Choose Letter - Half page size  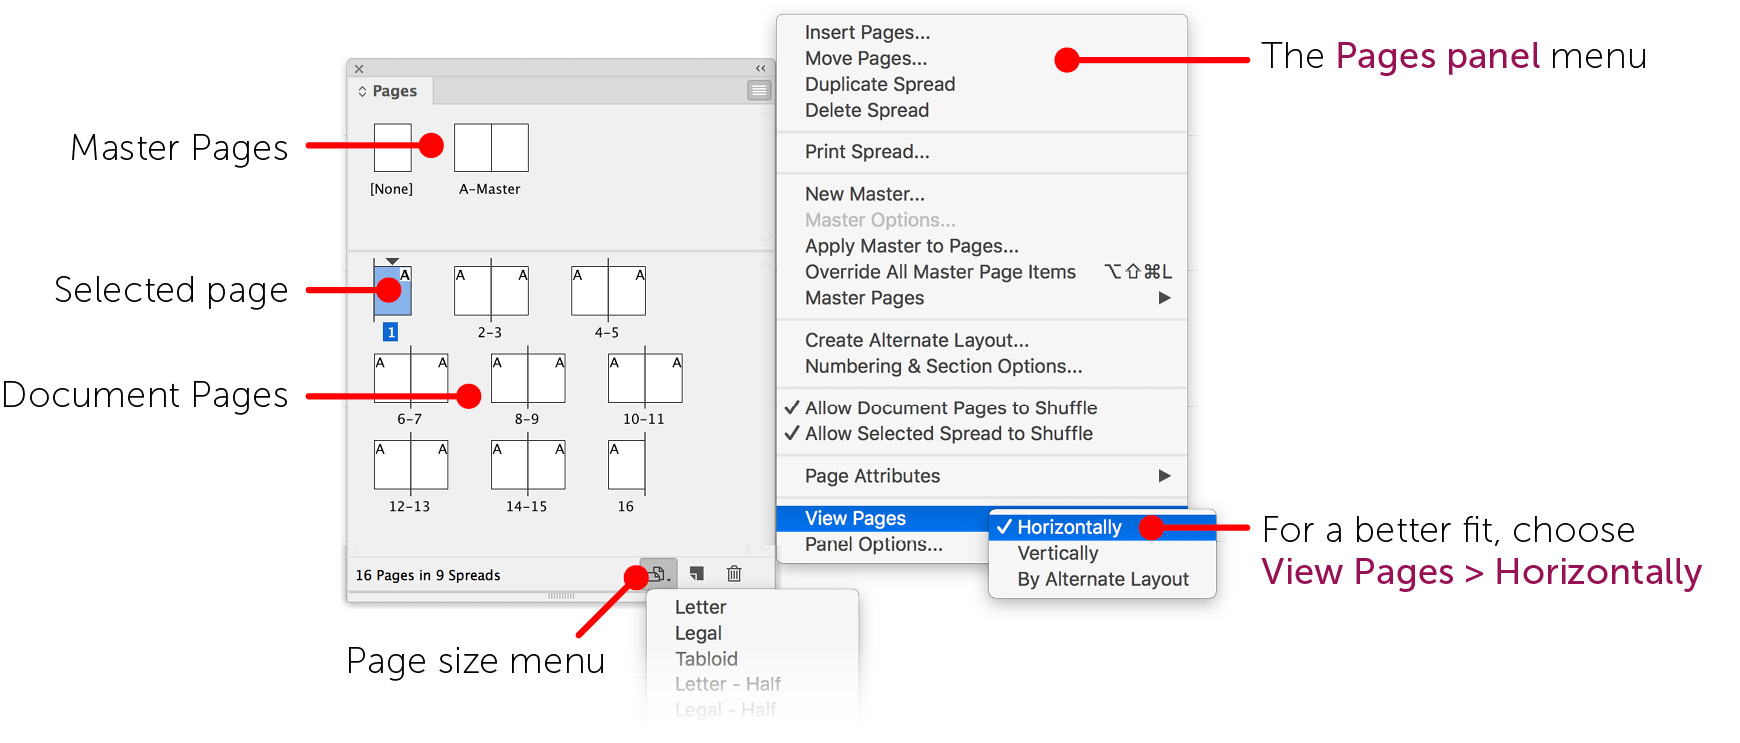pyautogui.click(x=752, y=684)
